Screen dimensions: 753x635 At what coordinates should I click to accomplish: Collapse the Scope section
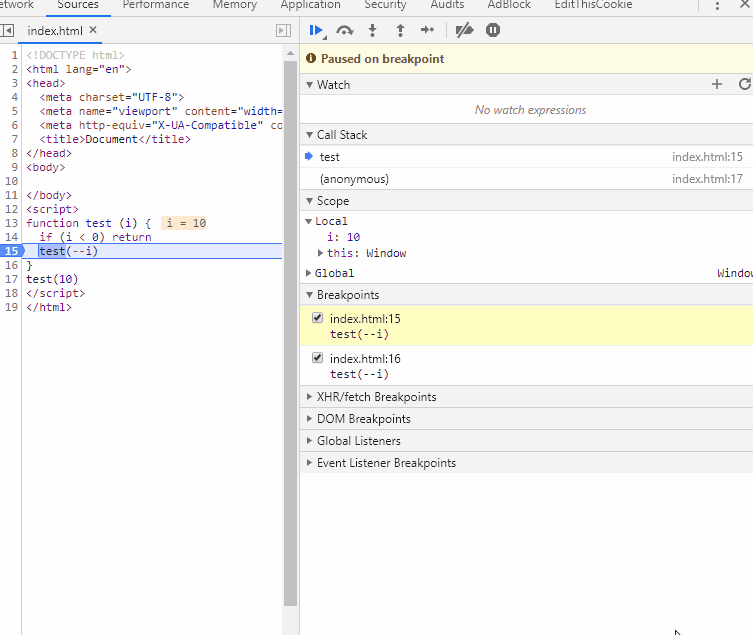(310, 201)
